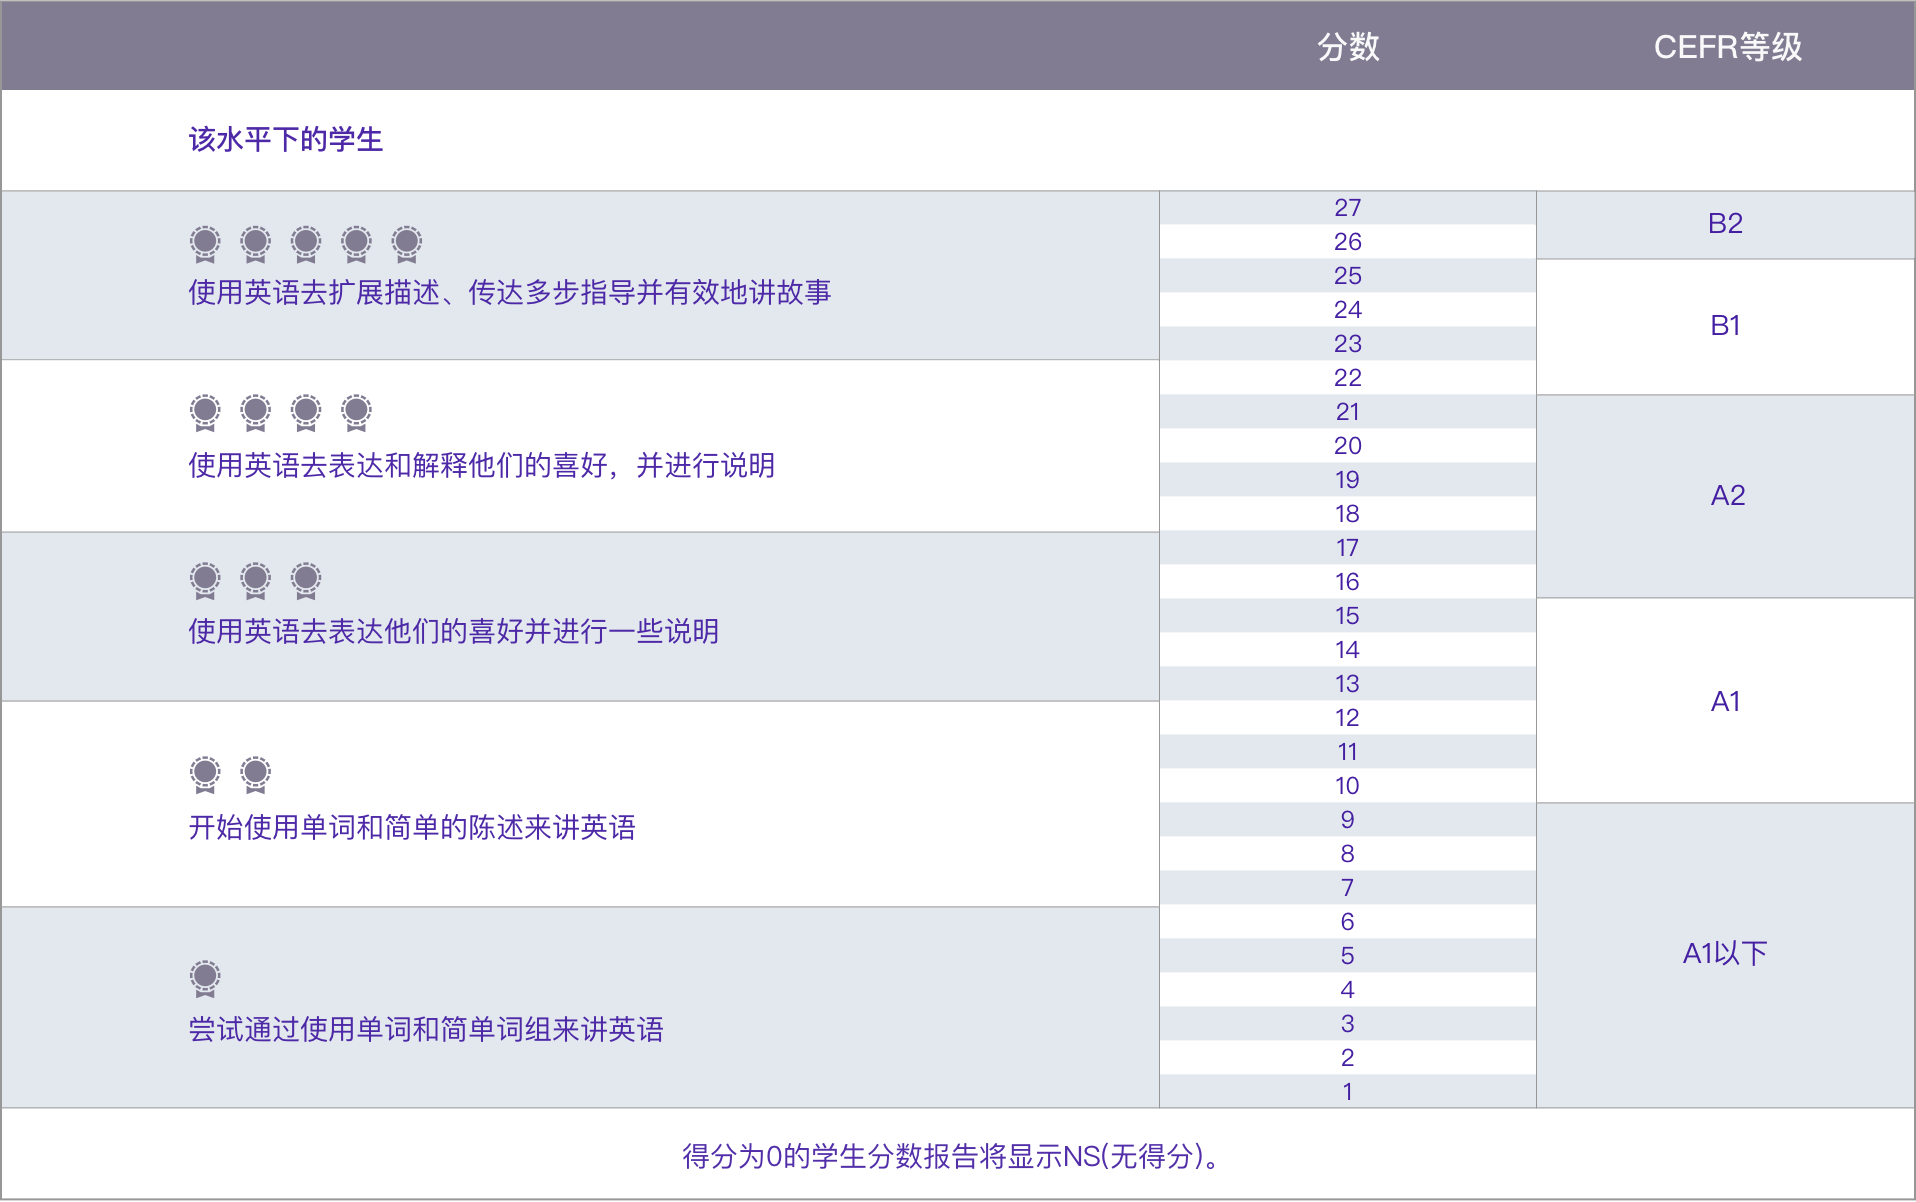Select the CEFR等级 column header
The height and width of the screenshot is (1202, 1916).
(x=1727, y=47)
